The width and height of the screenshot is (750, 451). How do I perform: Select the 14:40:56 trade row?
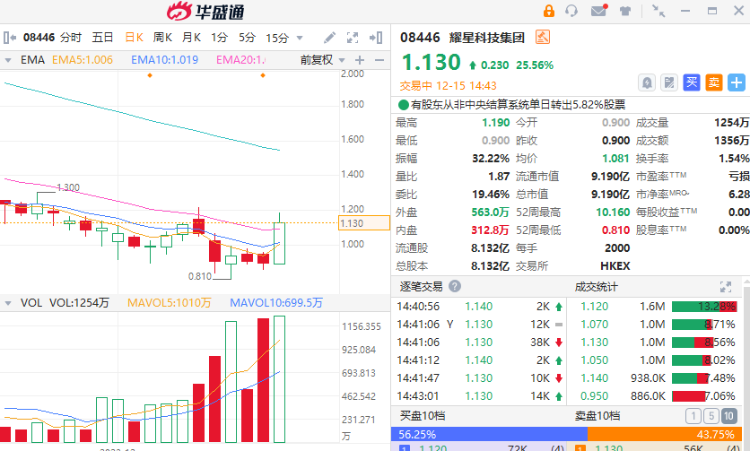pyautogui.click(x=480, y=306)
